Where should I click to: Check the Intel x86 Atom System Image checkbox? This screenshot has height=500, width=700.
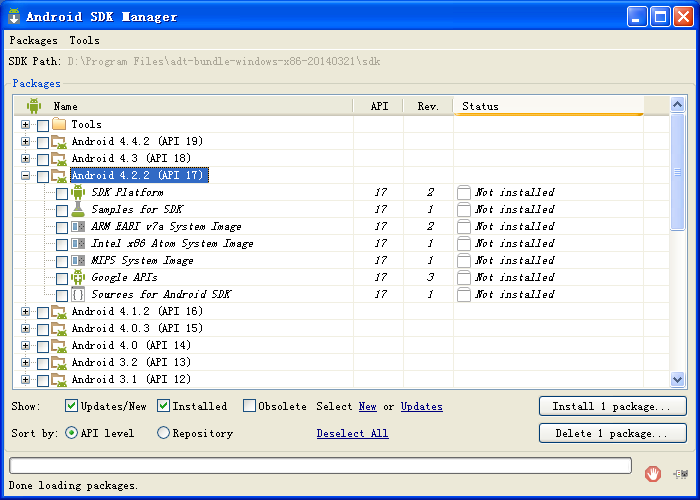(x=62, y=244)
